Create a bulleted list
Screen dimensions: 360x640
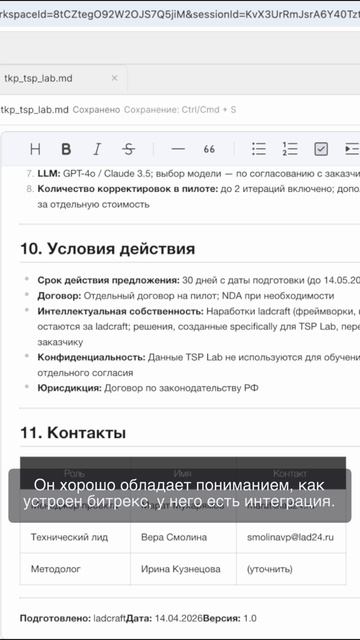point(259,149)
